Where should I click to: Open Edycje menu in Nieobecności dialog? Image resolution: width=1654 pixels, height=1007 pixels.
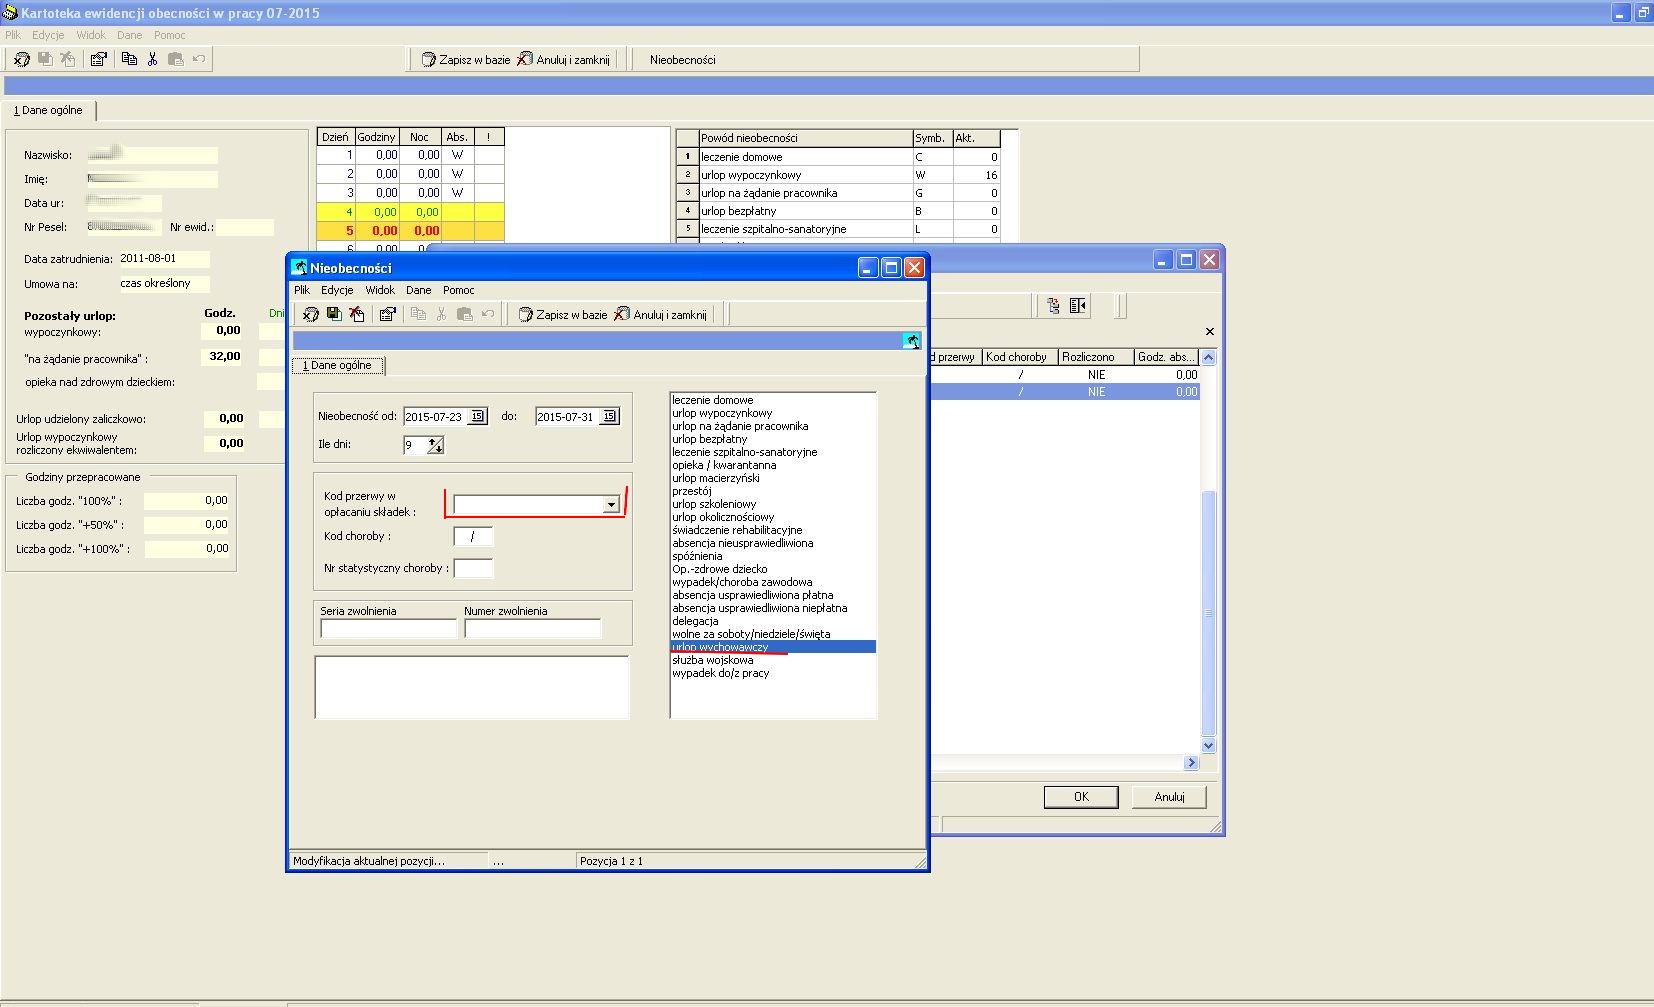(337, 290)
